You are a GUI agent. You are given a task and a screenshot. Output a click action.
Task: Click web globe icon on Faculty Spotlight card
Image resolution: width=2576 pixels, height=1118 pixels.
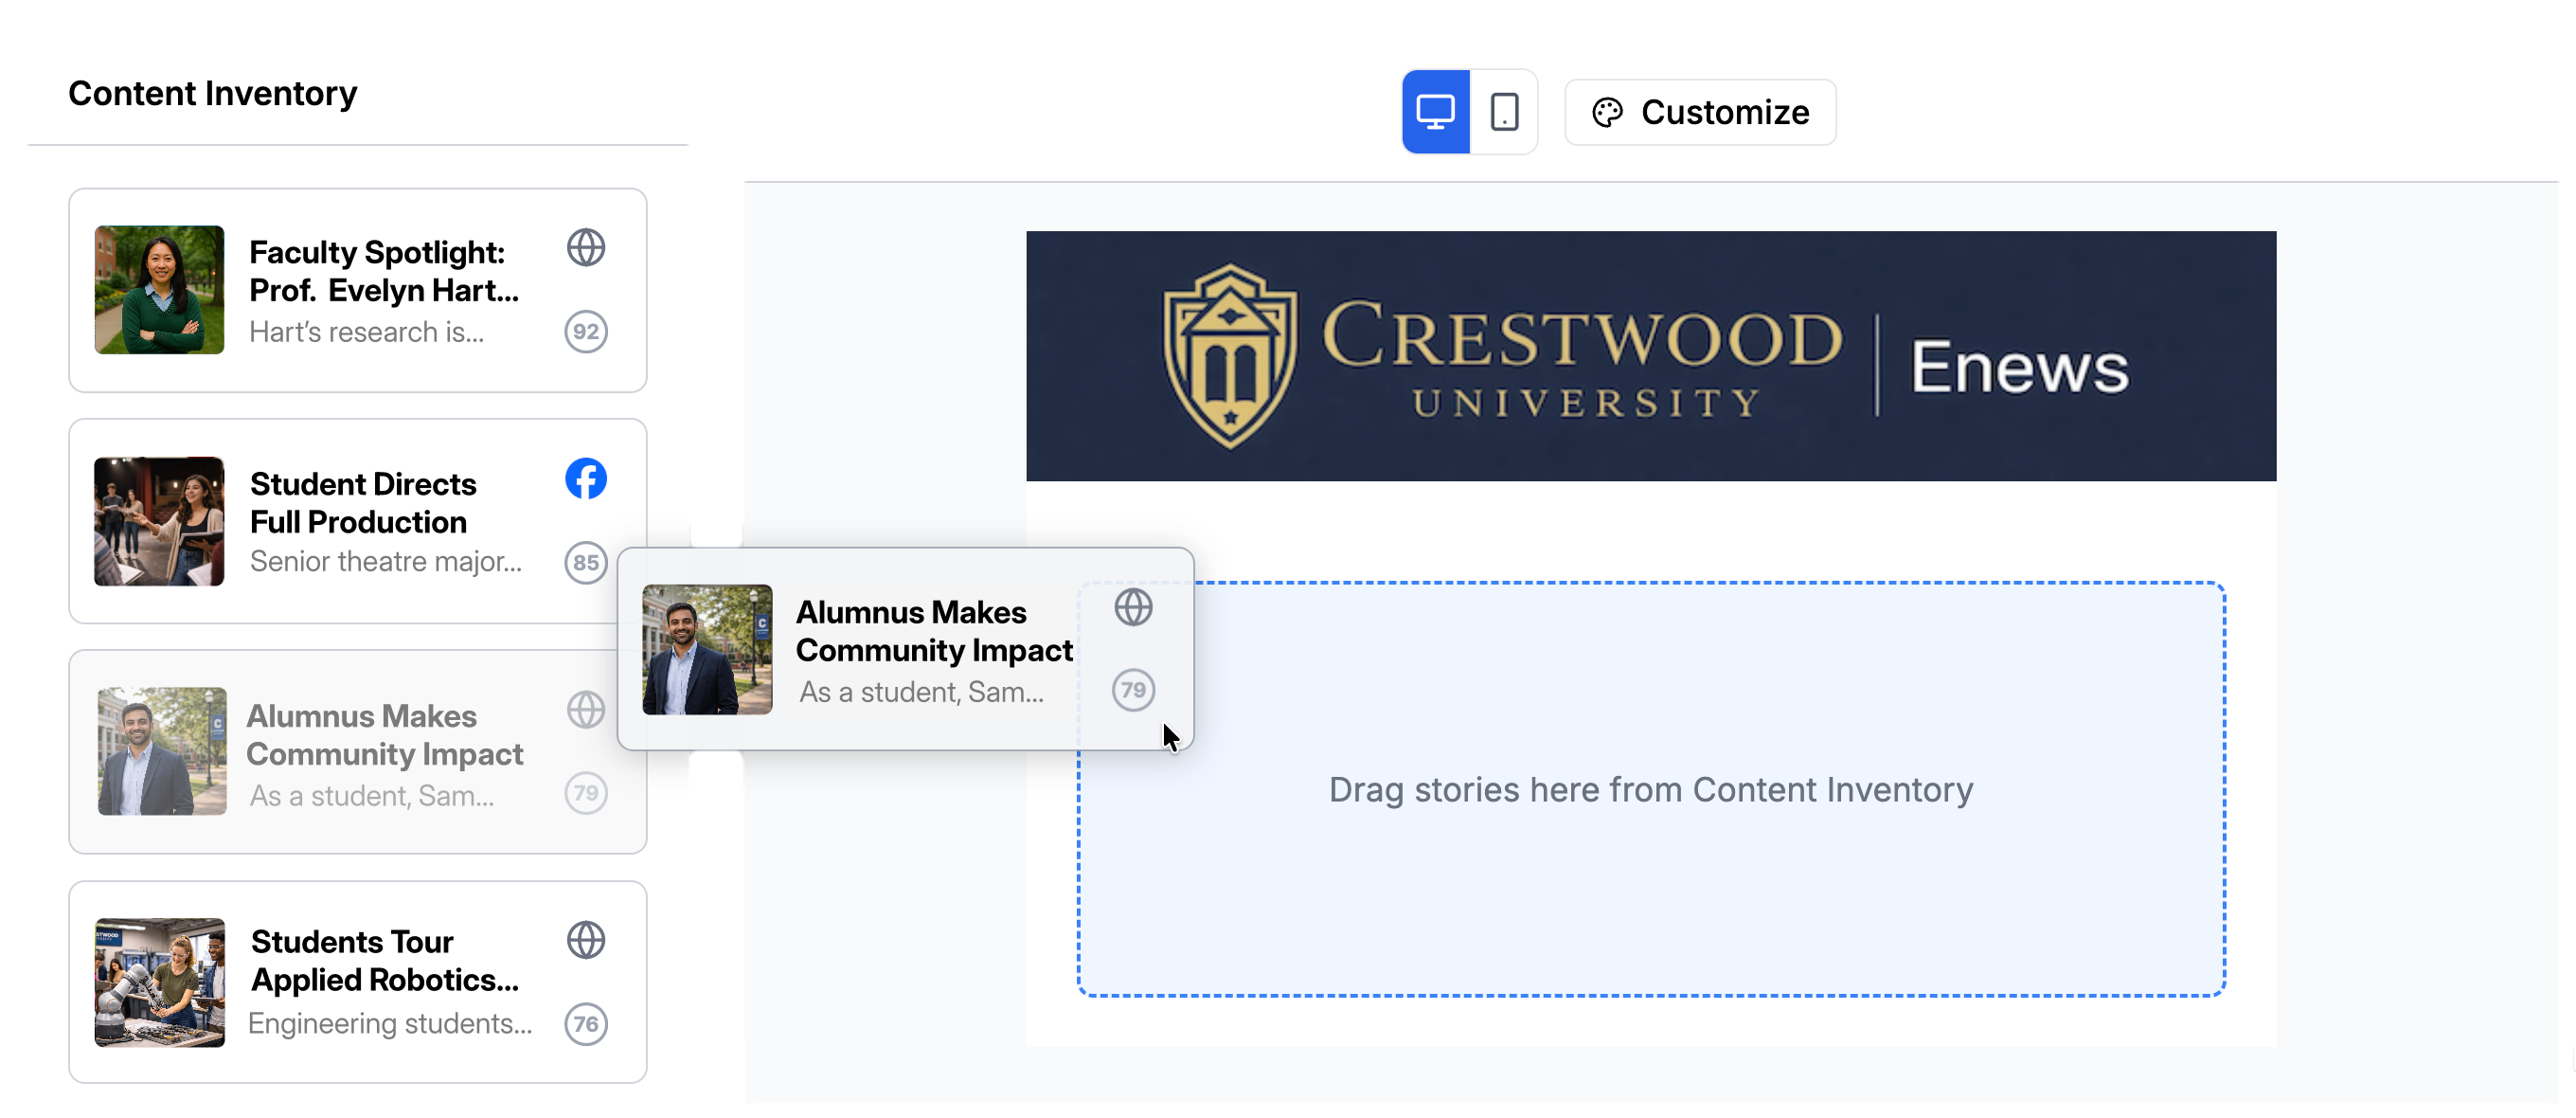pyautogui.click(x=586, y=248)
